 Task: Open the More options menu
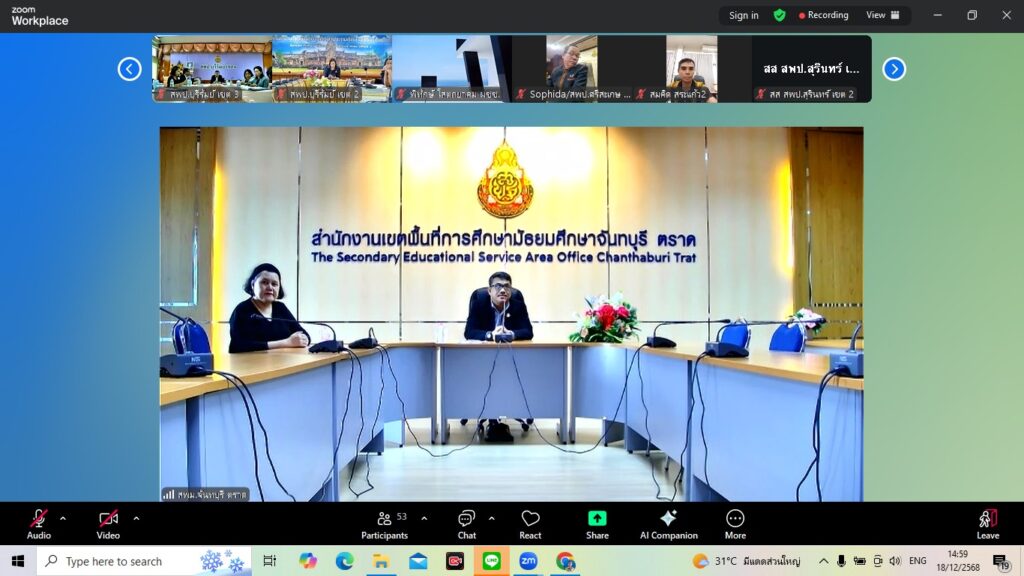click(x=735, y=519)
